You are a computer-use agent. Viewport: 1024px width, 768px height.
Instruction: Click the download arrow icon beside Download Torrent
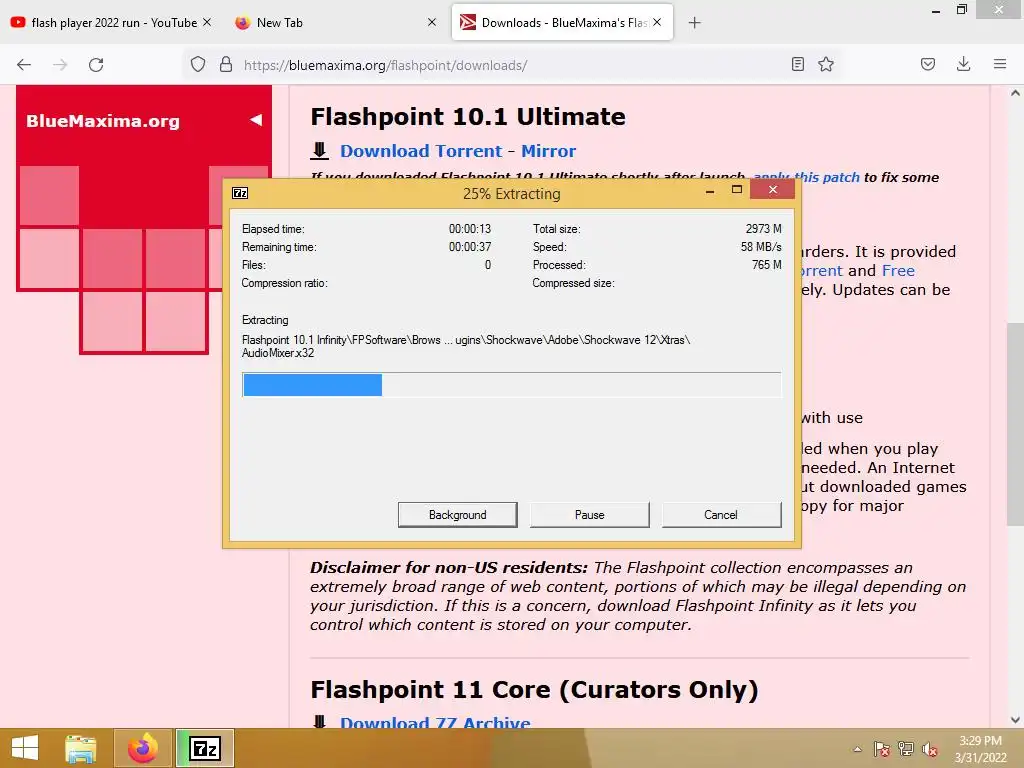[x=319, y=151]
